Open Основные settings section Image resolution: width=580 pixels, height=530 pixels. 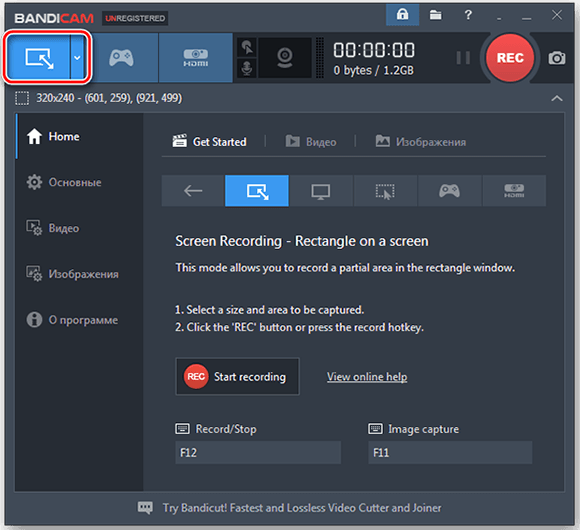click(x=80, y=182)
